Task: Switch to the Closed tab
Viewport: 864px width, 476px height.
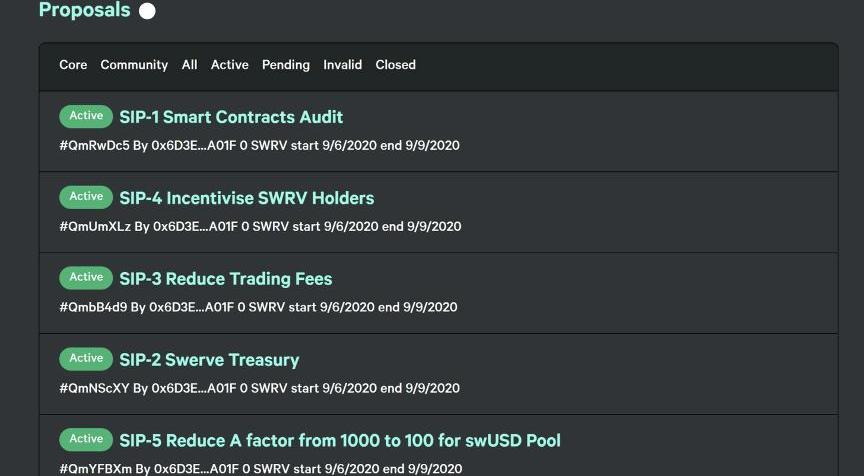Action: [x=395, y=65]
